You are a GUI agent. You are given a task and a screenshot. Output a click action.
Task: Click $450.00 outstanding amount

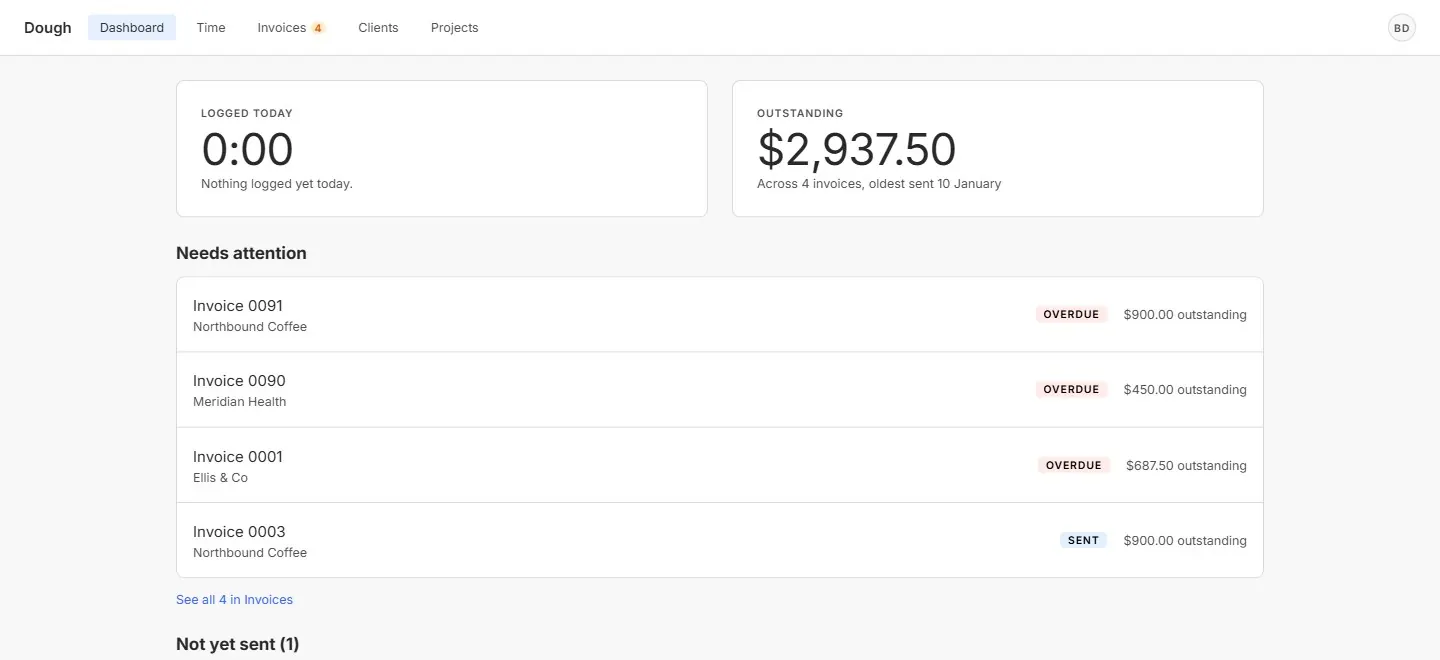(1185, 389)
